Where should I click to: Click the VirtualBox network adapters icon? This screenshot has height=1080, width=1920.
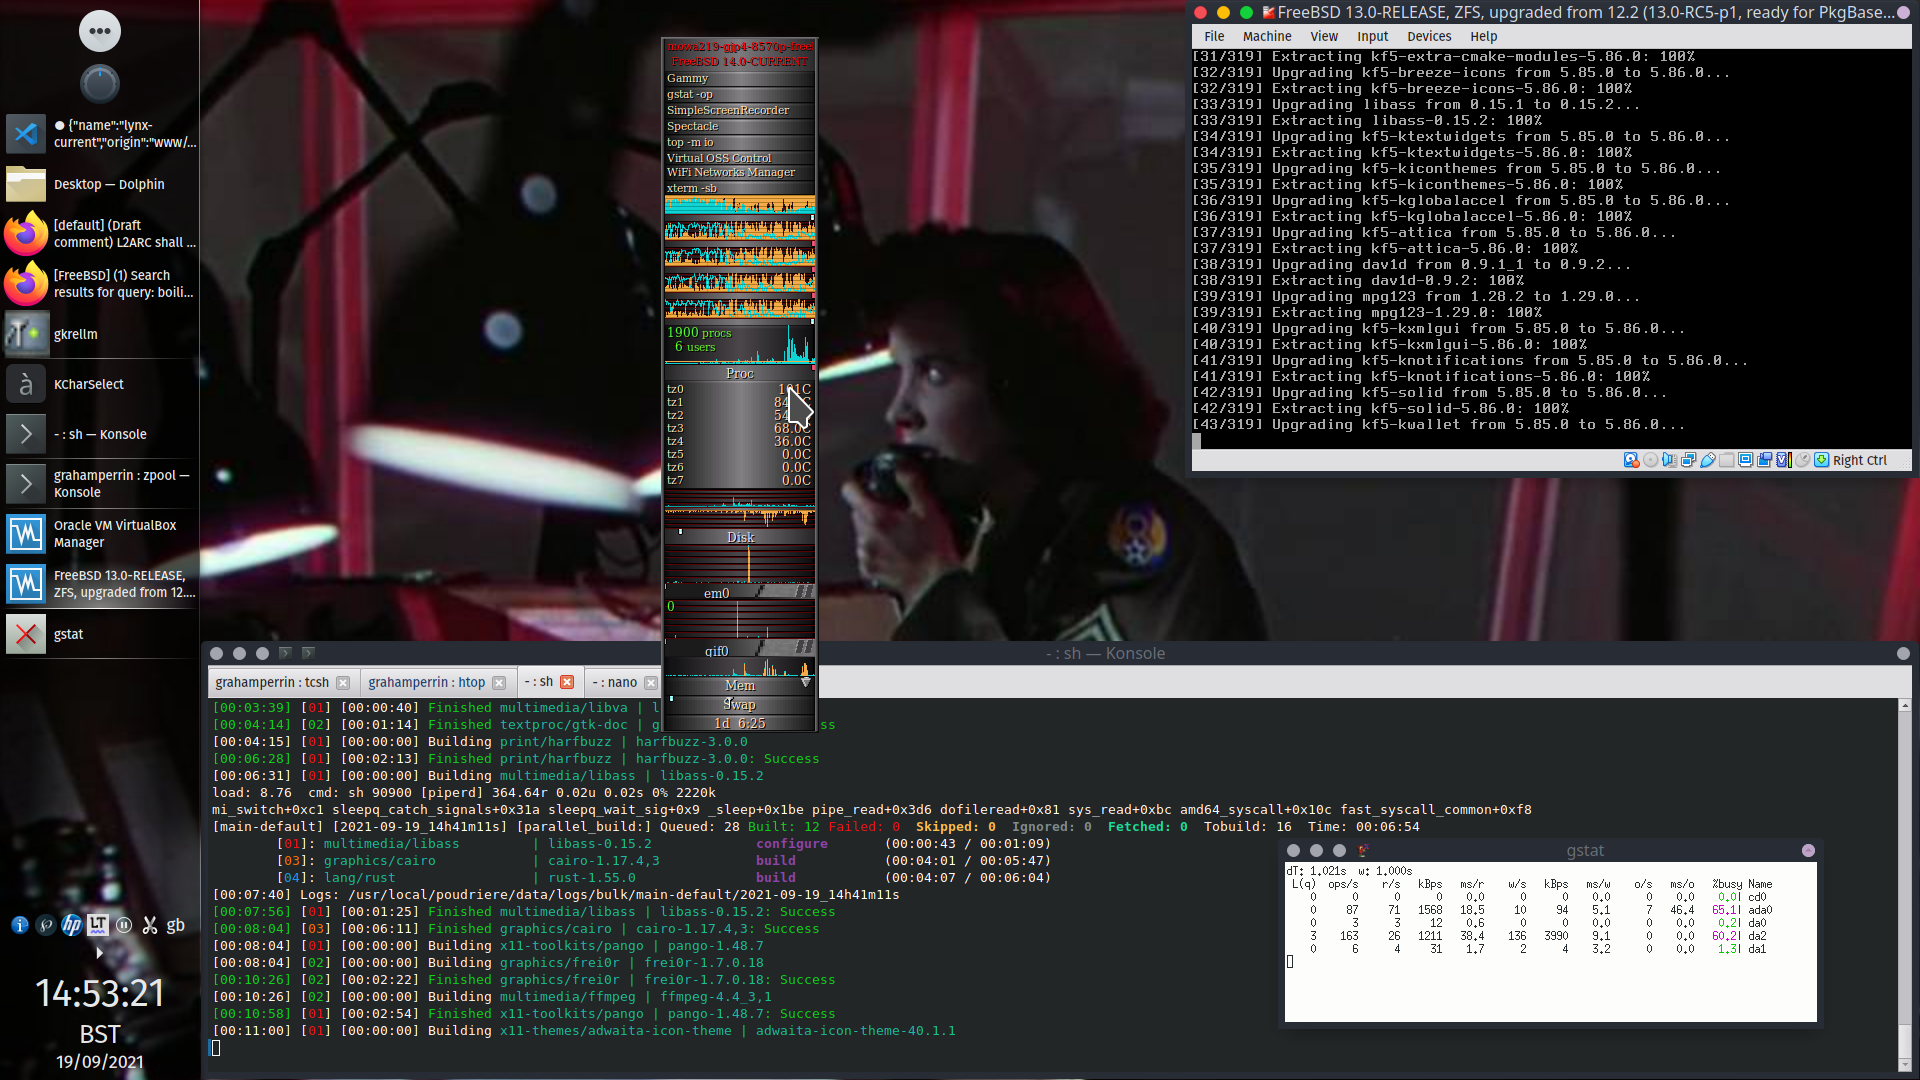pos(1689,460)
